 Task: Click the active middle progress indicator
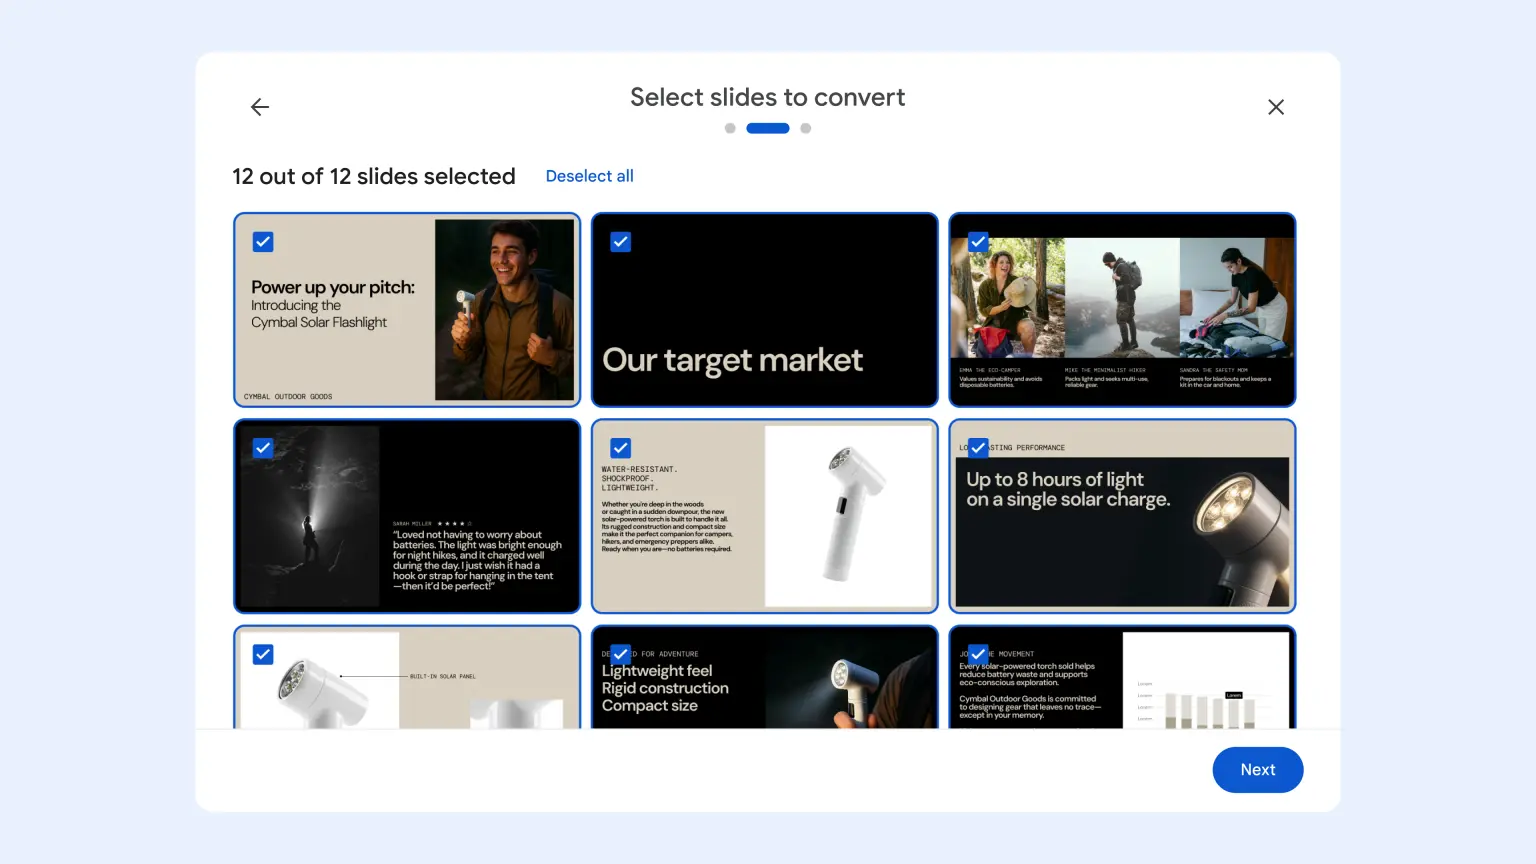[x=768, y=128]
